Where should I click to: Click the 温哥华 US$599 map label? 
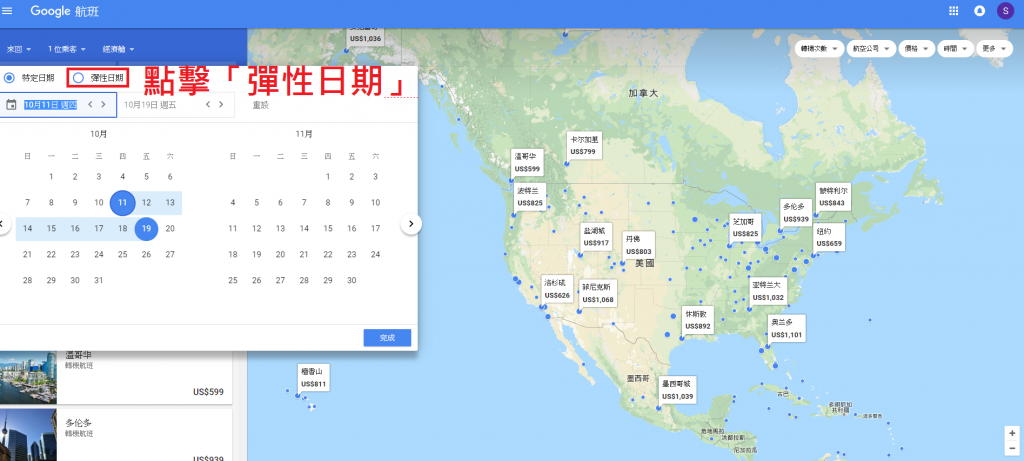pyautogui.click(x=527, y=163)
